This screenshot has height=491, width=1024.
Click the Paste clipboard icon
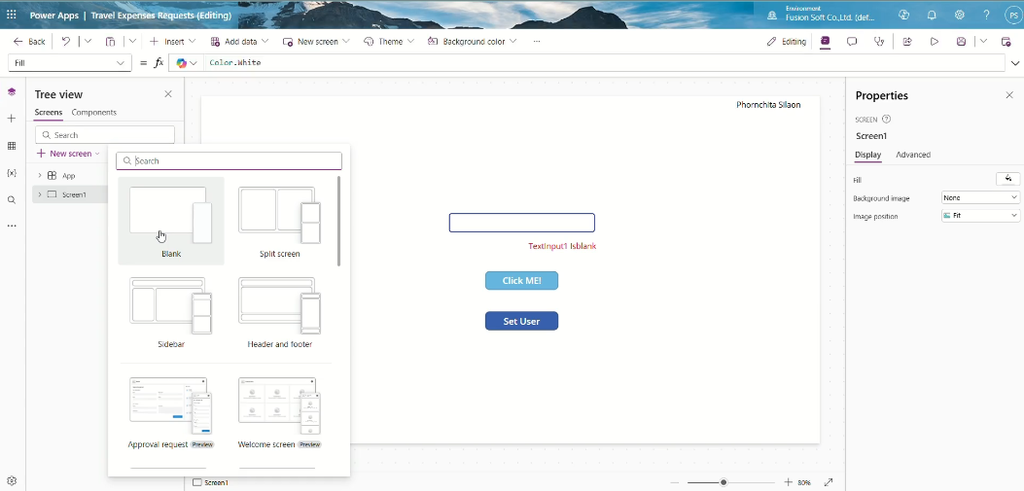pos(110,41)
